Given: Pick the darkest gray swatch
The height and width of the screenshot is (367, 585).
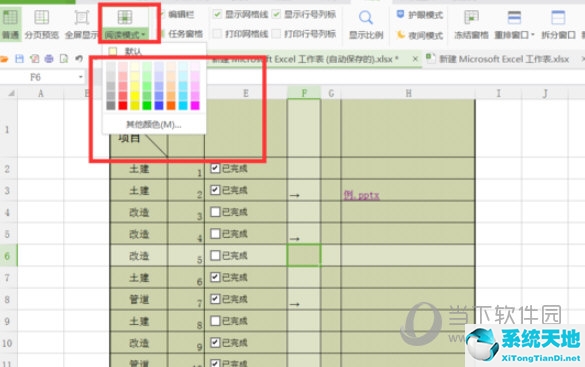Looking at the screenshot, I should tap(111, 106).
